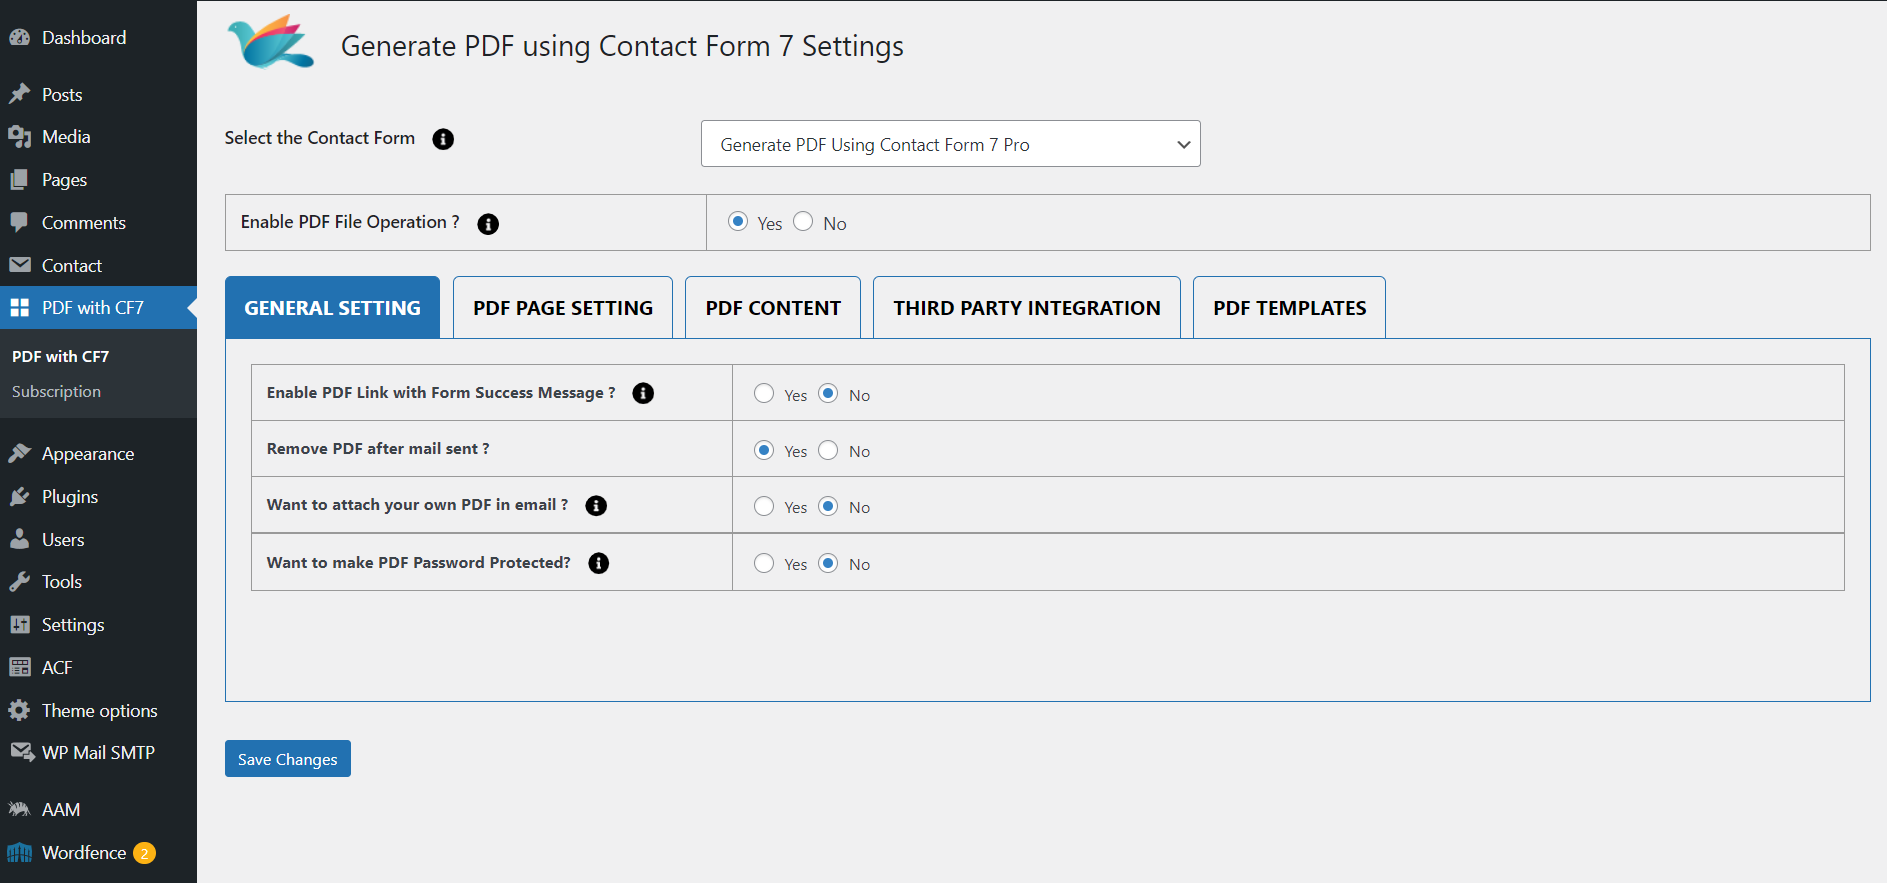Click the plugin bird logo
Viewport: 1887px width, 883px height.
[270, 43]
